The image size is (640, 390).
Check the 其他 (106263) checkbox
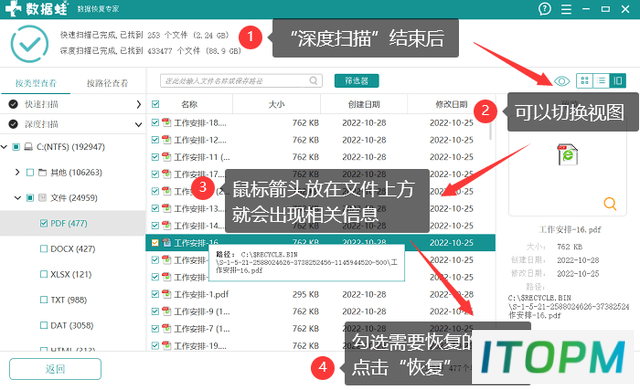tap(30, 172)
